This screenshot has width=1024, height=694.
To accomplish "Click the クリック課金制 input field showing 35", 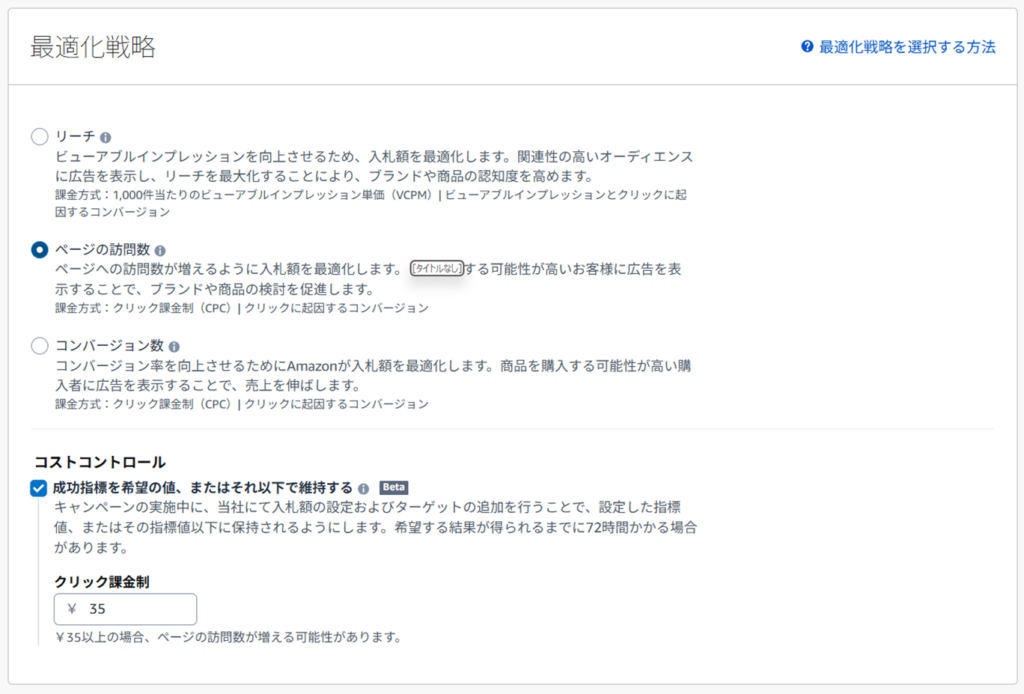I will pos(126,609).
